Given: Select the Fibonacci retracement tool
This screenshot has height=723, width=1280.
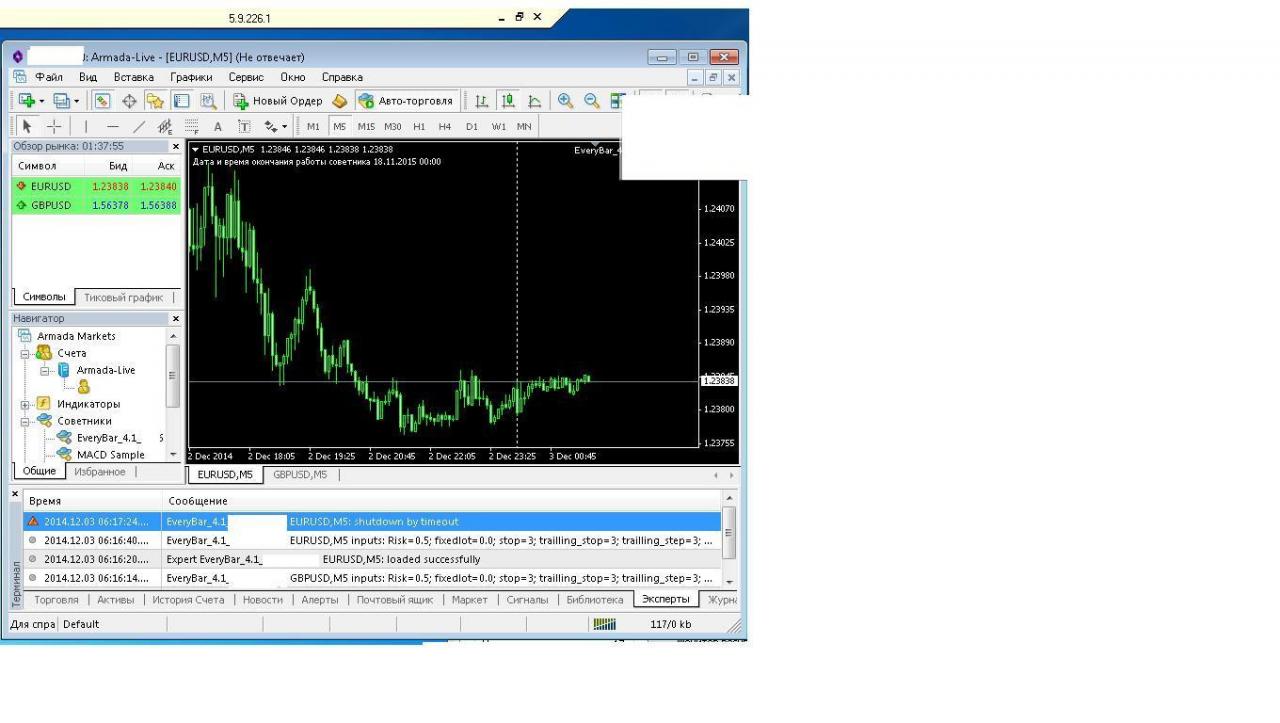Looking at the screenshot, I should 192,127.
